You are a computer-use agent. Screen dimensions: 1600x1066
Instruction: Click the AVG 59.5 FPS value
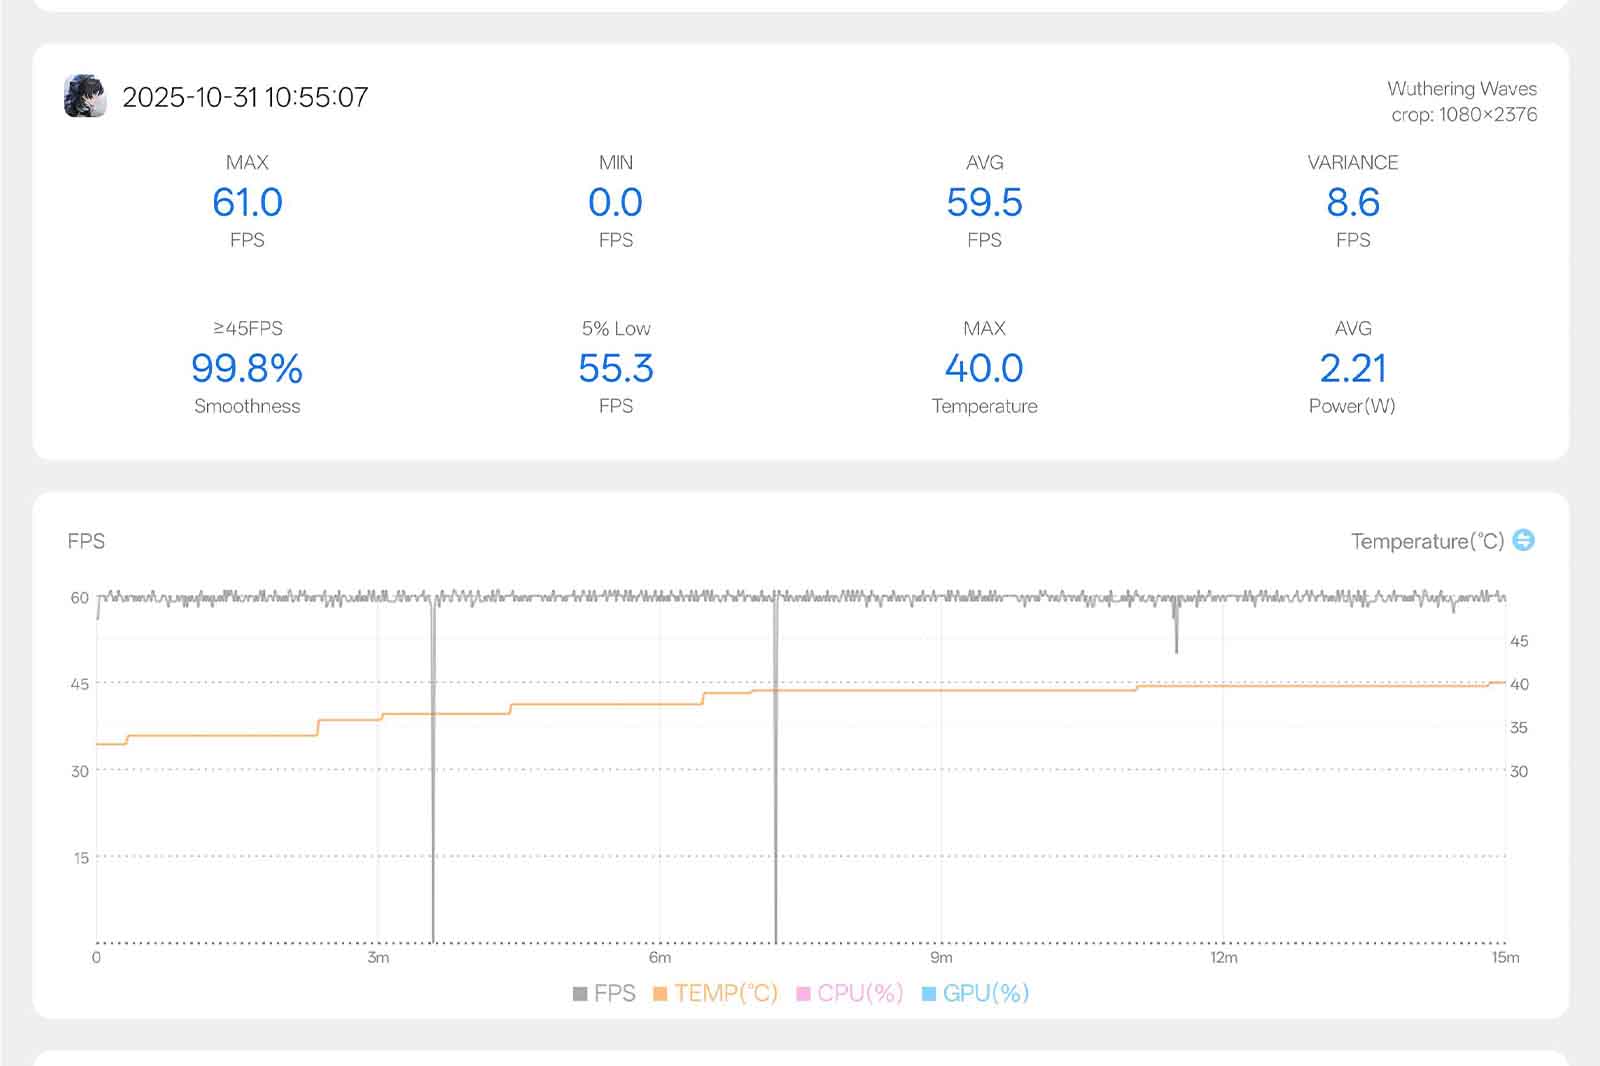[984, 202]
